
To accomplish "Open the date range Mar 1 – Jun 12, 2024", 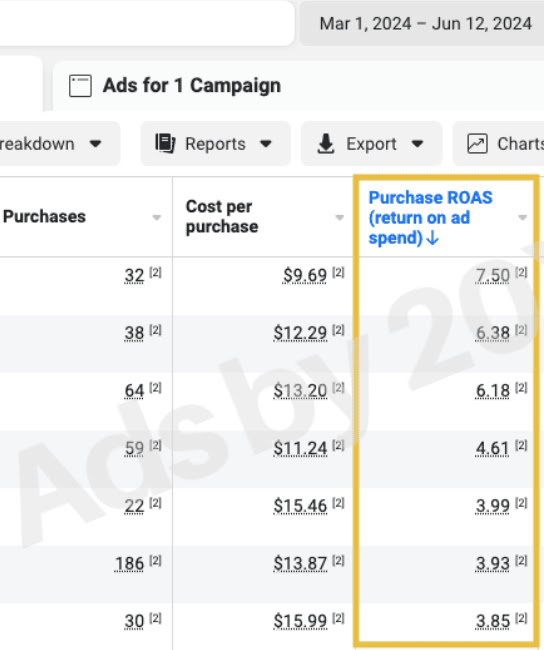I will (425, 24).
